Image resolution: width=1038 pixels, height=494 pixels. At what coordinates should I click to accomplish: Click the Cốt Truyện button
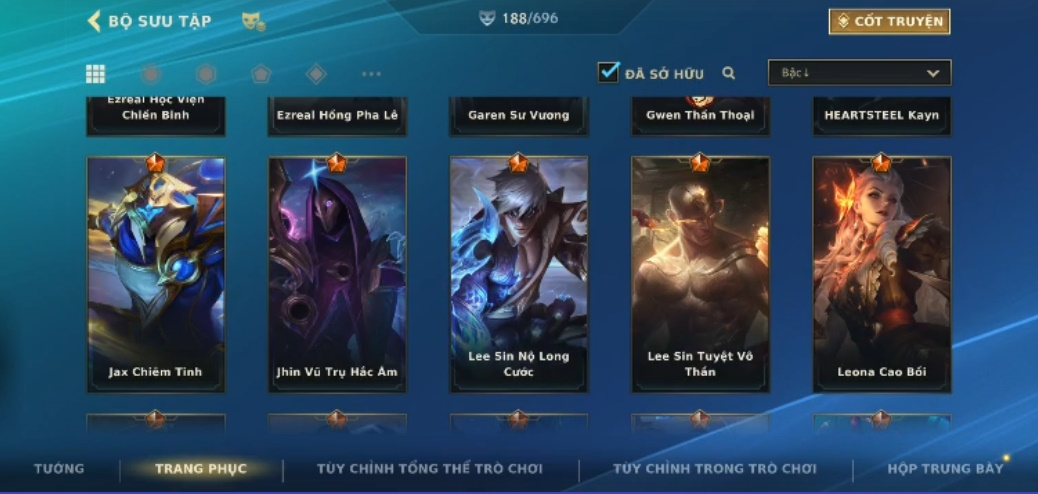[889, 21]
